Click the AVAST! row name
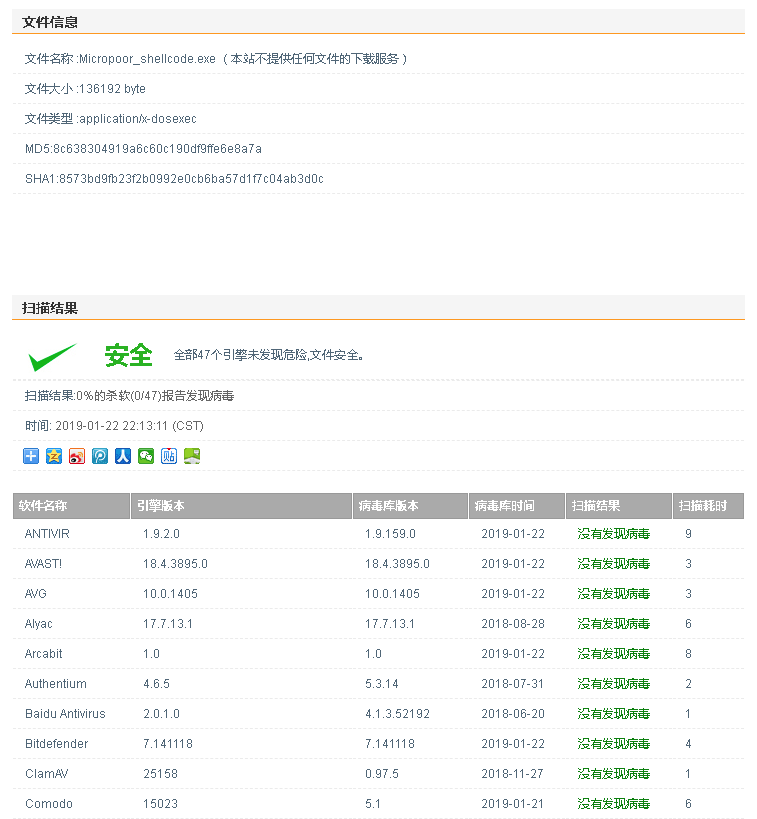 (43, 564)
